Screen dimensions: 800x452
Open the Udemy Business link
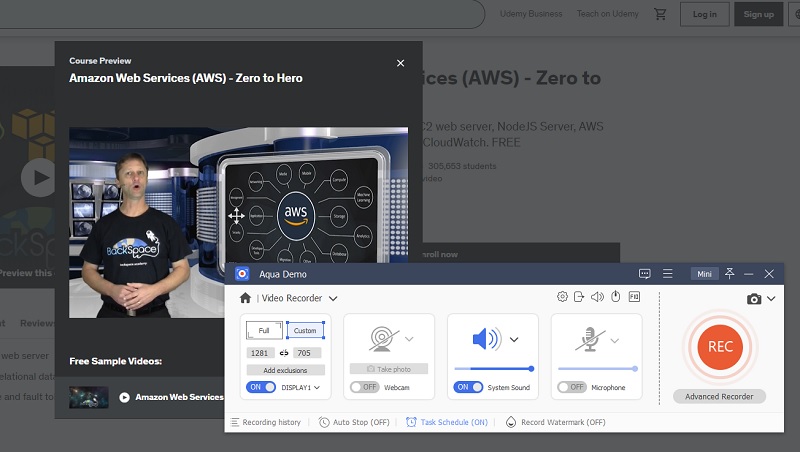pos(531,14)
